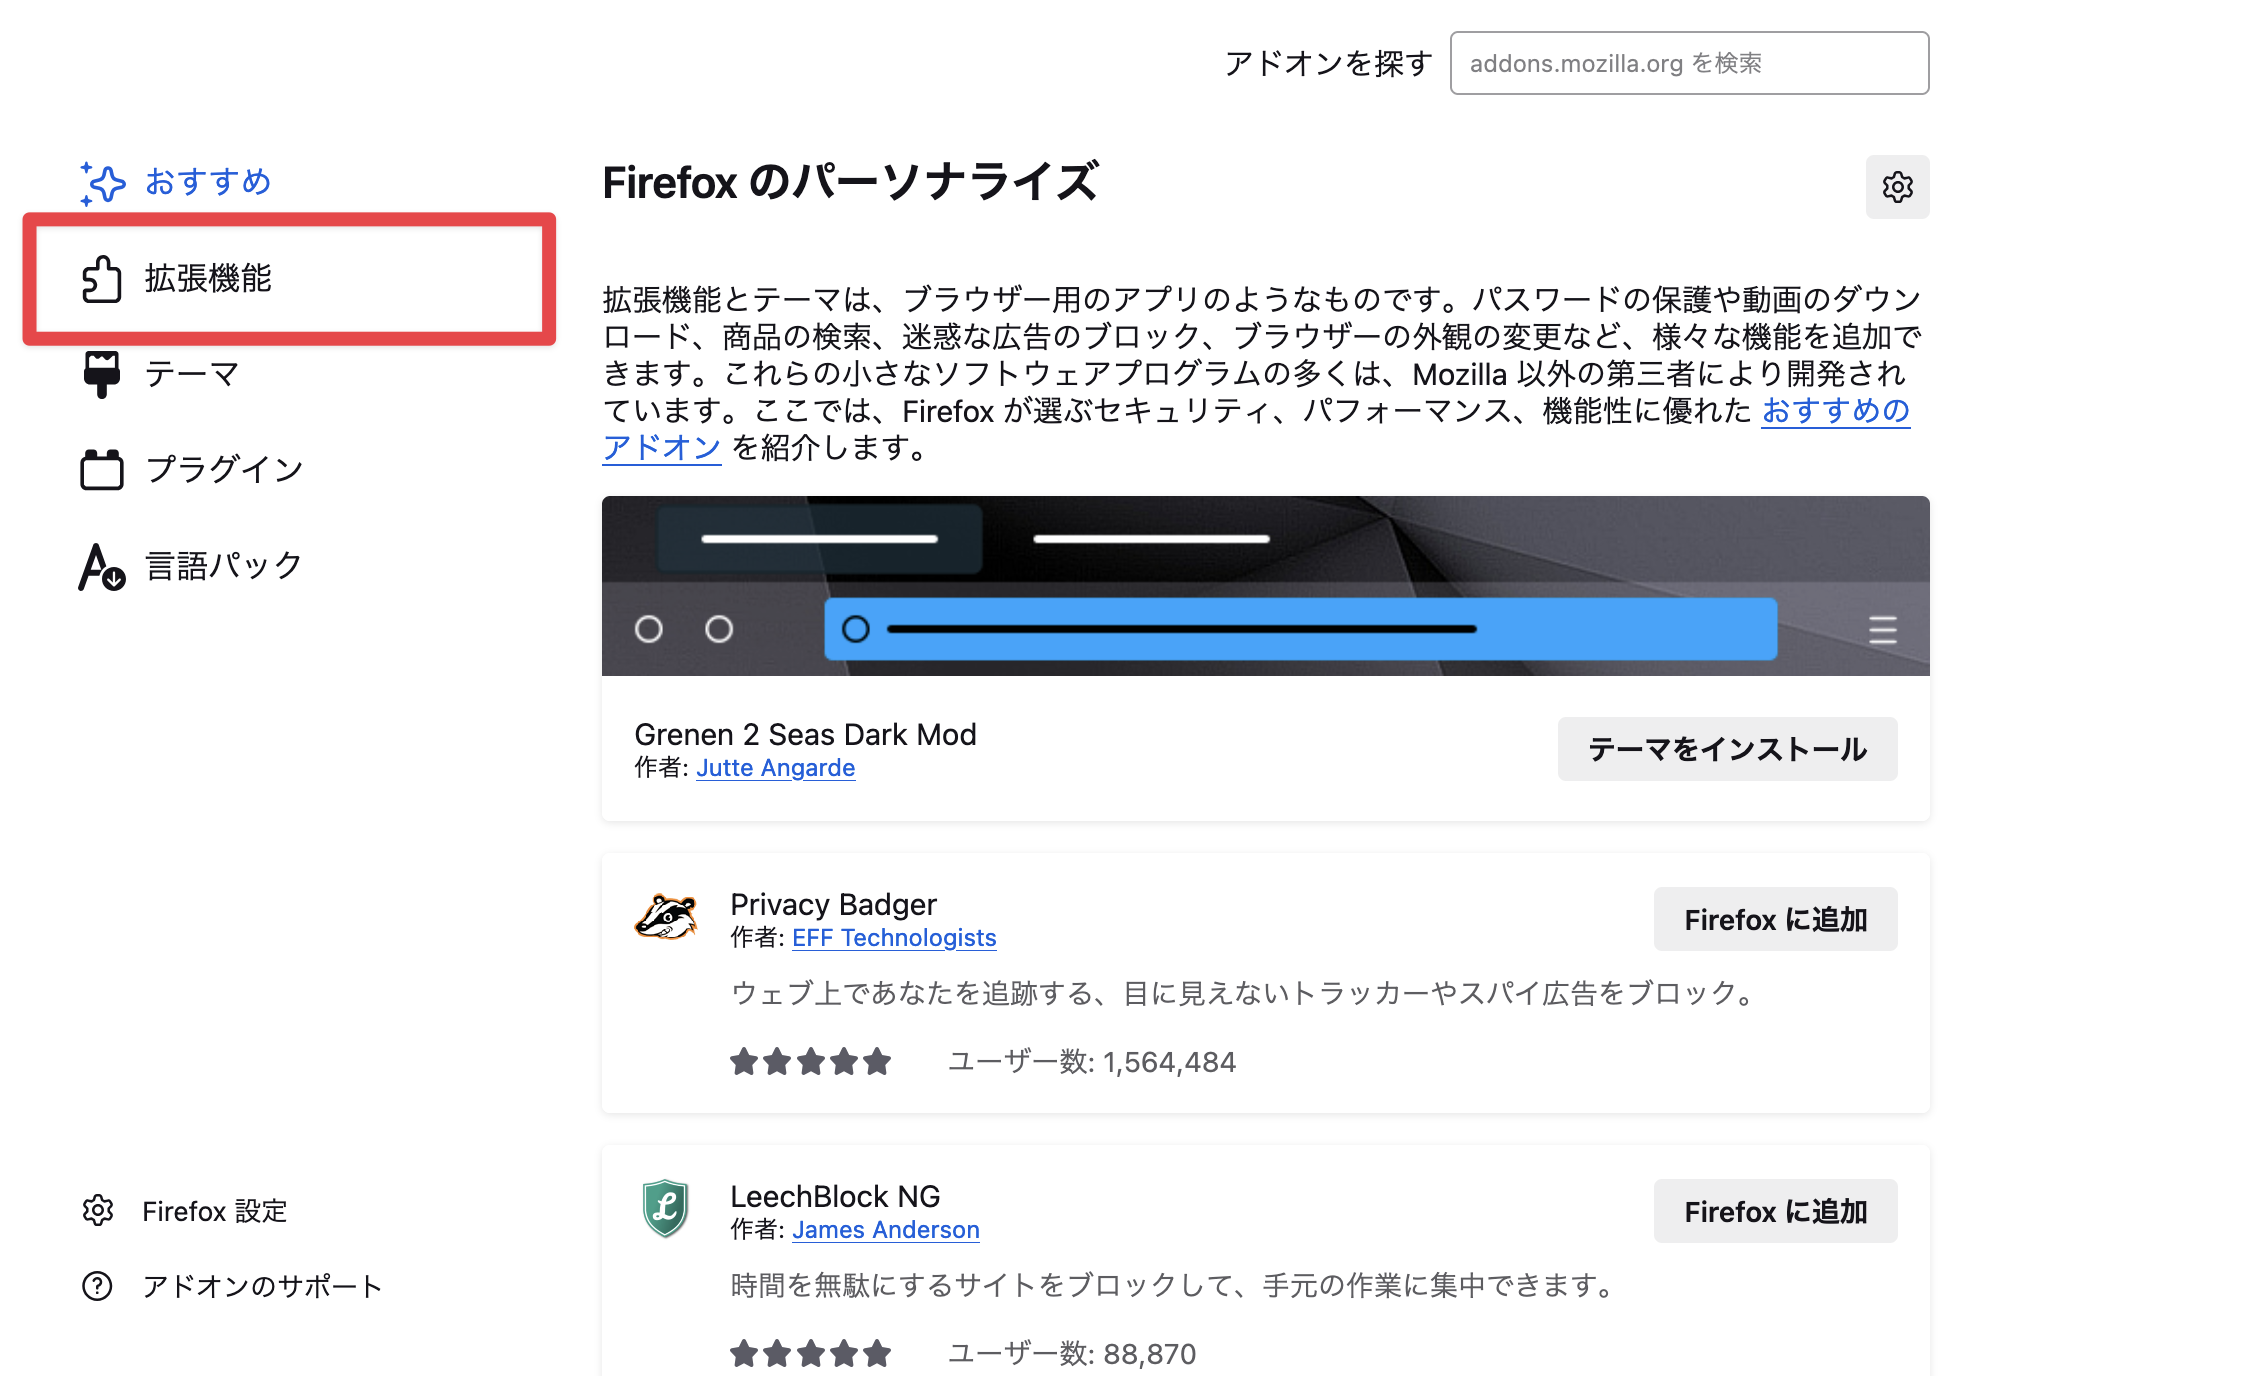Click ユーザー数: 1,564,484 text
The height and width of the screenshot is (1376, 2244).
pos(1092,1062)
